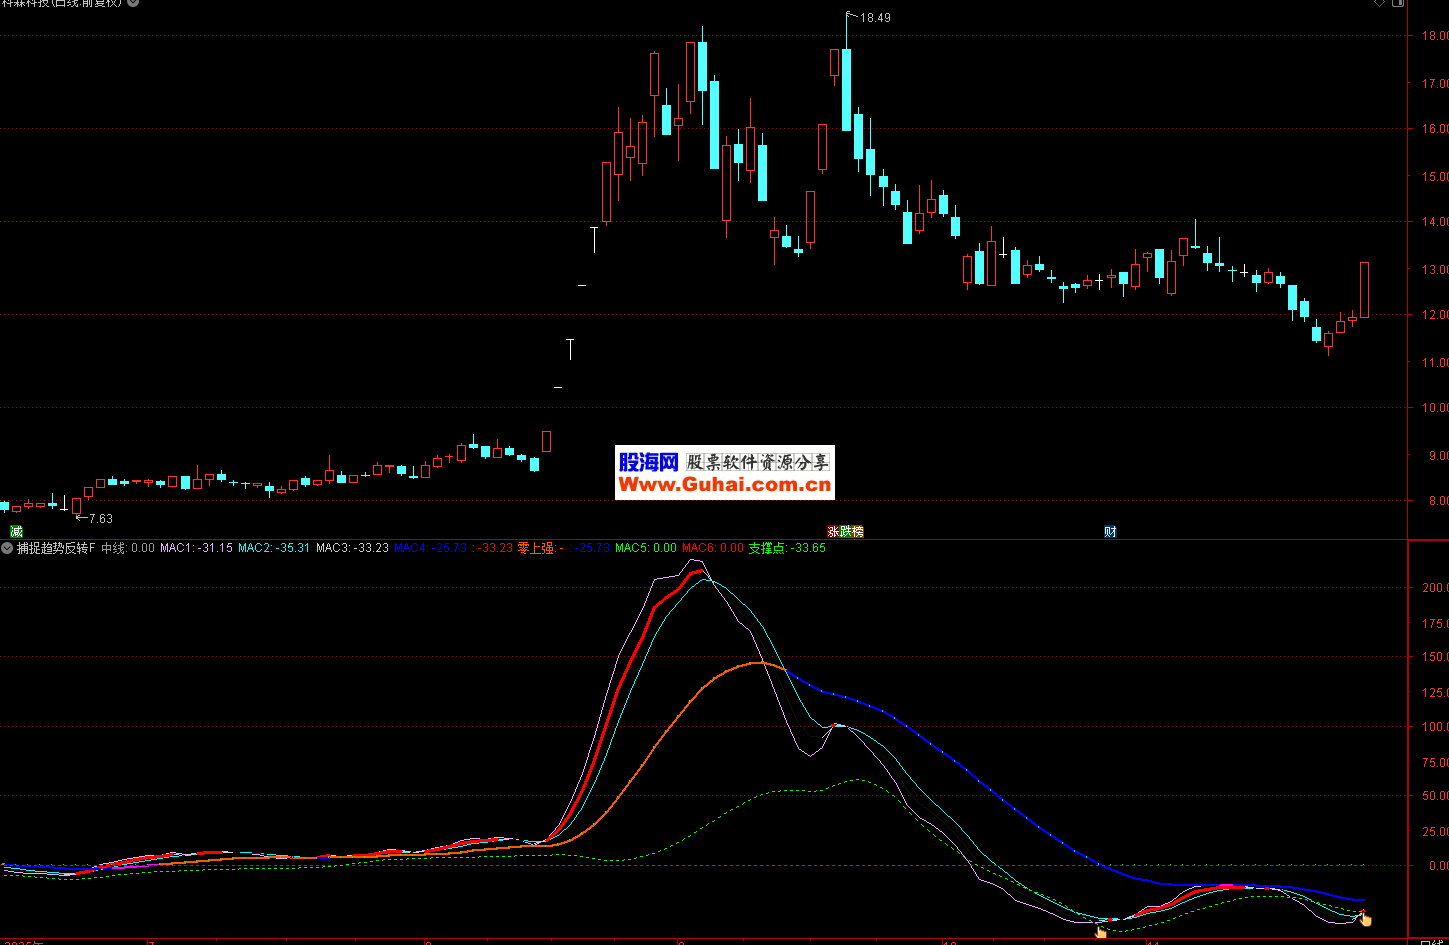Click the tall cyan candlestick at the 18.49 peak
The height and width of the screenshot is (945, 1449).
click(846, 90)
